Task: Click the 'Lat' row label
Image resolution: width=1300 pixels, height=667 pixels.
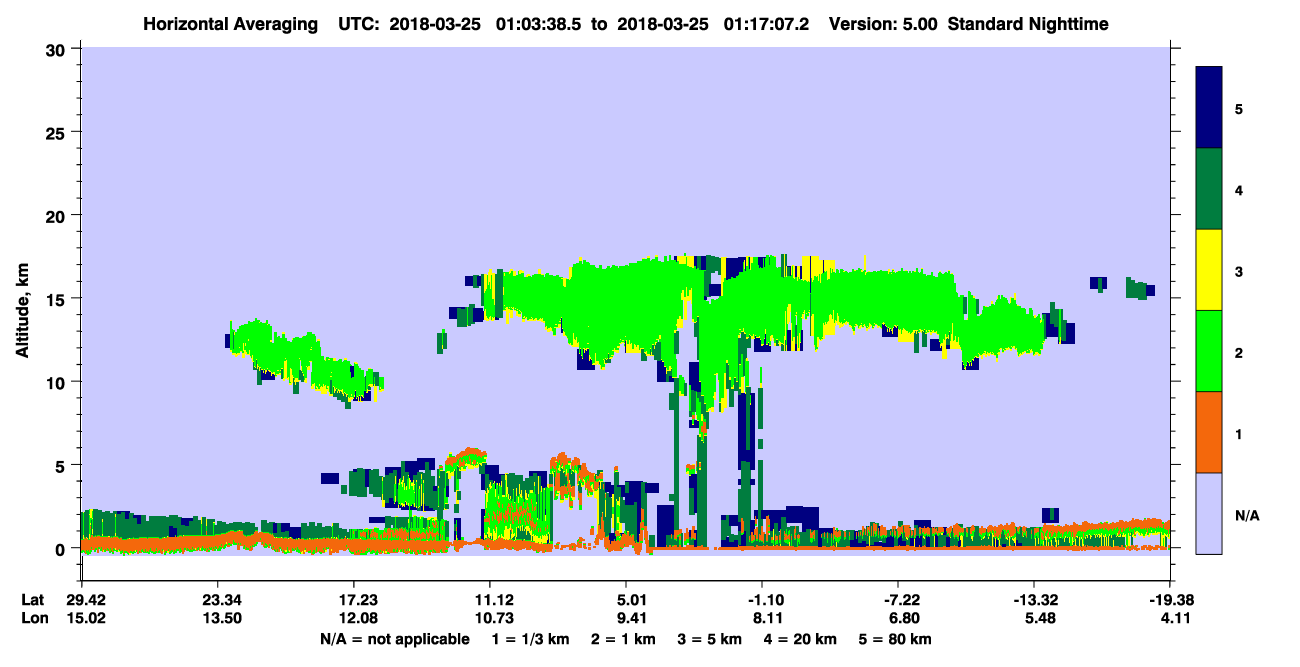Action: pyautogui.click(x=32, y=600)
